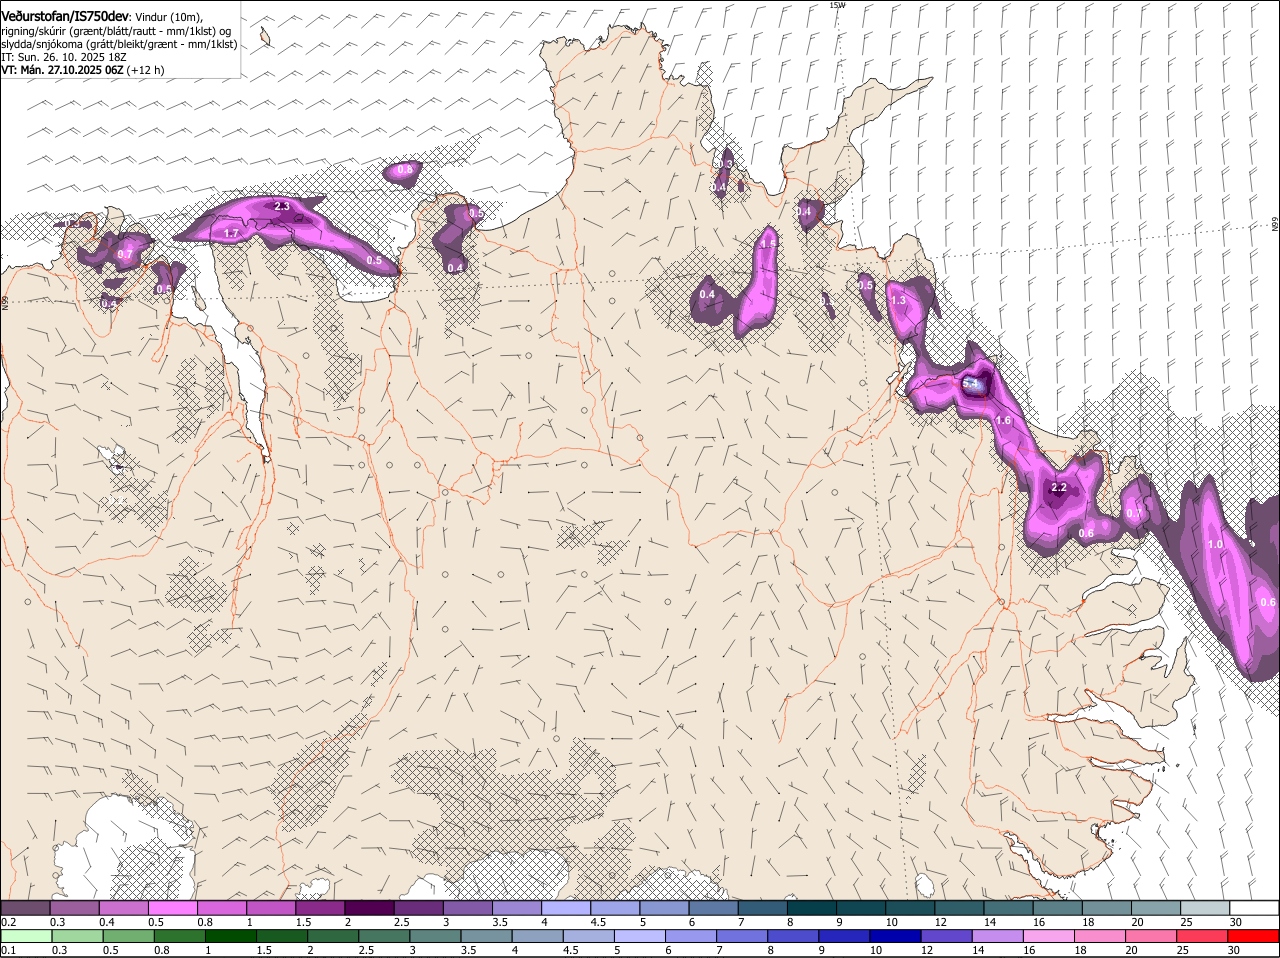Pick upper legend swatch between 0.5 and 0.8
Viewport: 1280px width, 958px height.
[172, 907]
